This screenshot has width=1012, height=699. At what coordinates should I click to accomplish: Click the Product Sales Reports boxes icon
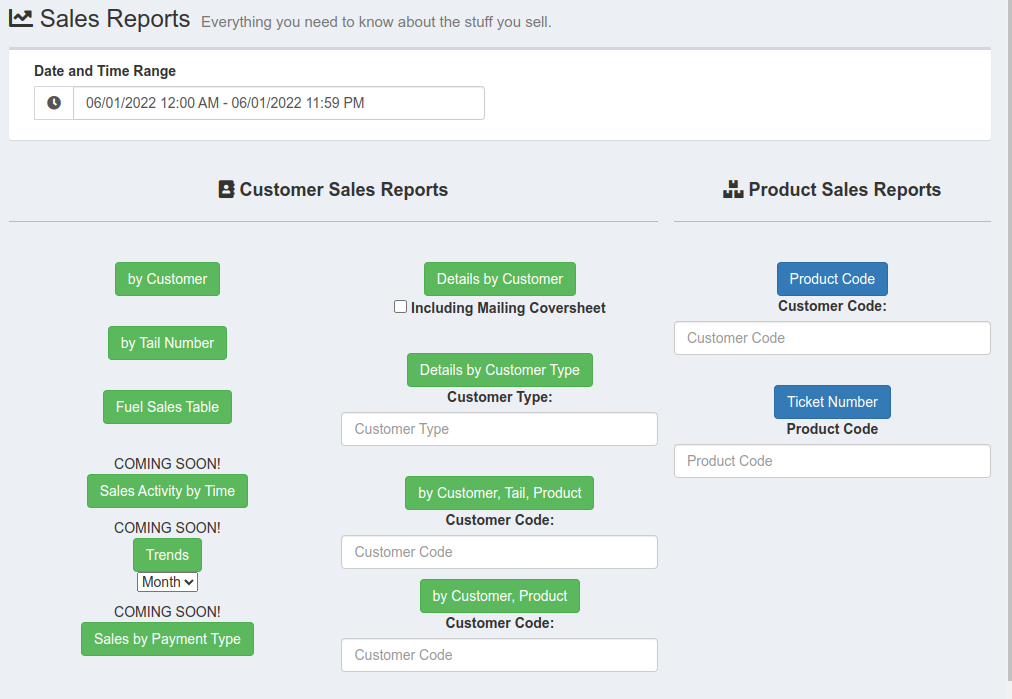(733, 189)
